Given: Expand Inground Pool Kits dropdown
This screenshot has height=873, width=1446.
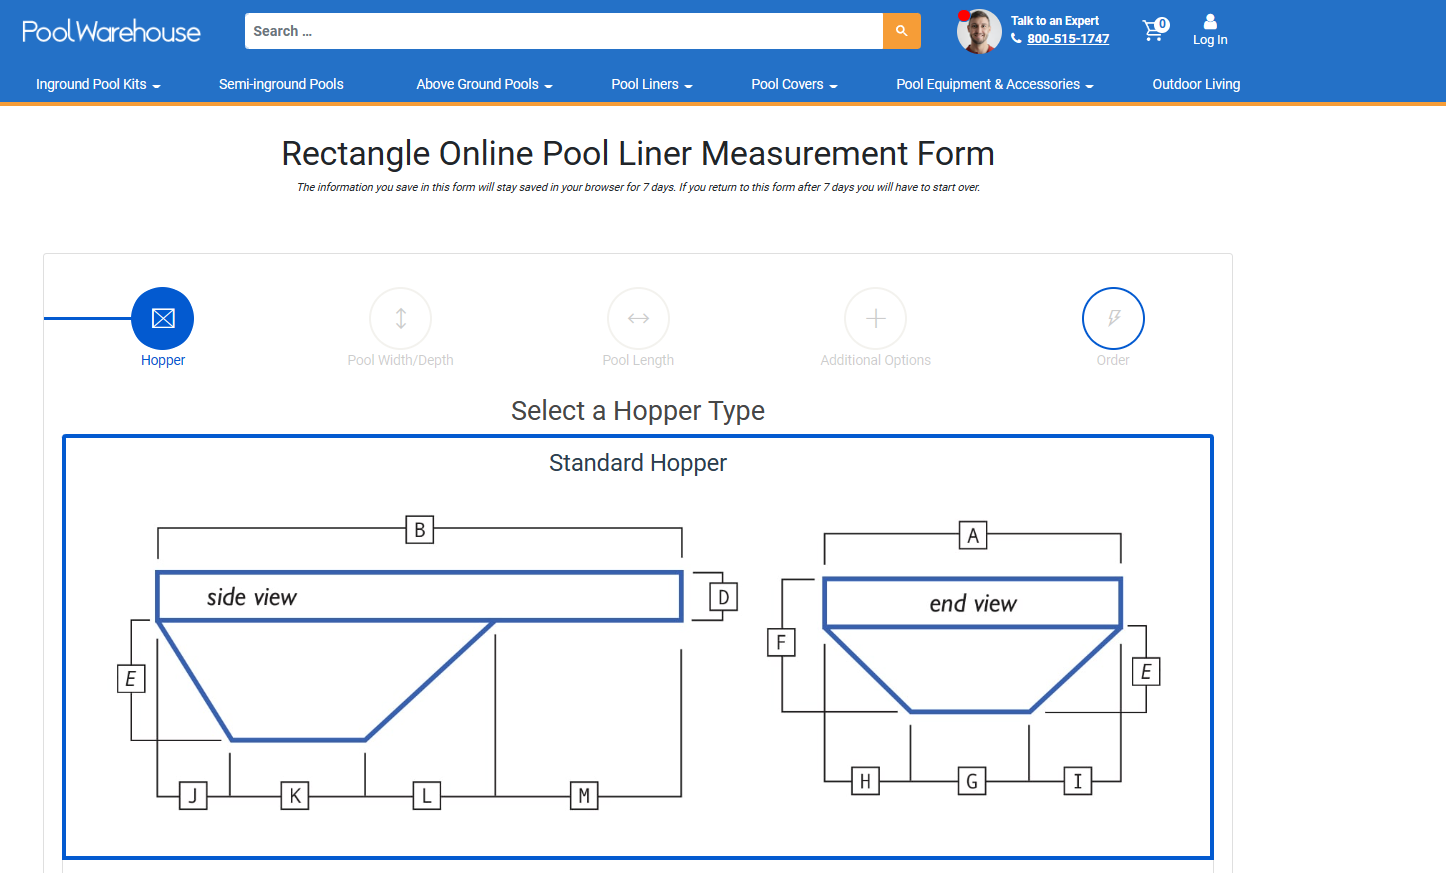Looking at the screenshot, I should click(x=98, y=84).
